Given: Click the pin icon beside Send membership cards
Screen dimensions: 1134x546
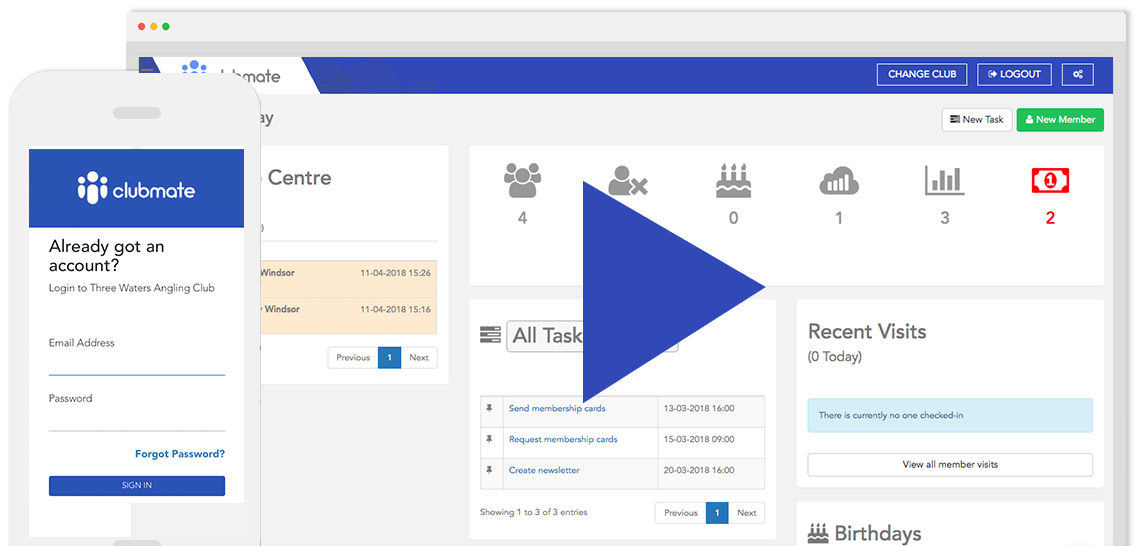Looking at the screenshot, I should 489,409.
